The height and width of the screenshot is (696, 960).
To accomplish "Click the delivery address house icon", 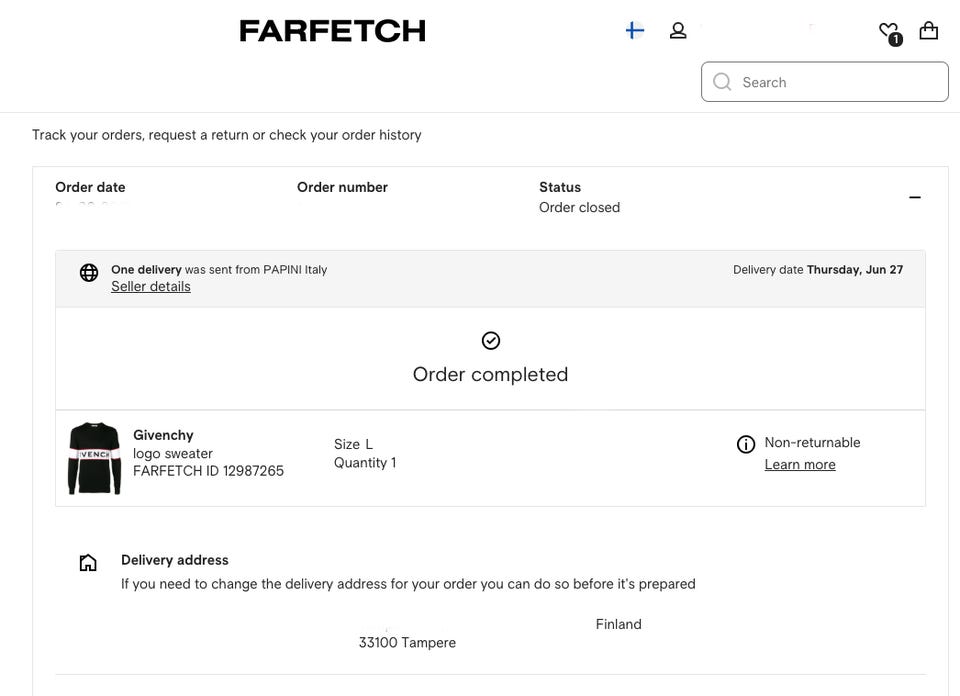I will (88, 563).
